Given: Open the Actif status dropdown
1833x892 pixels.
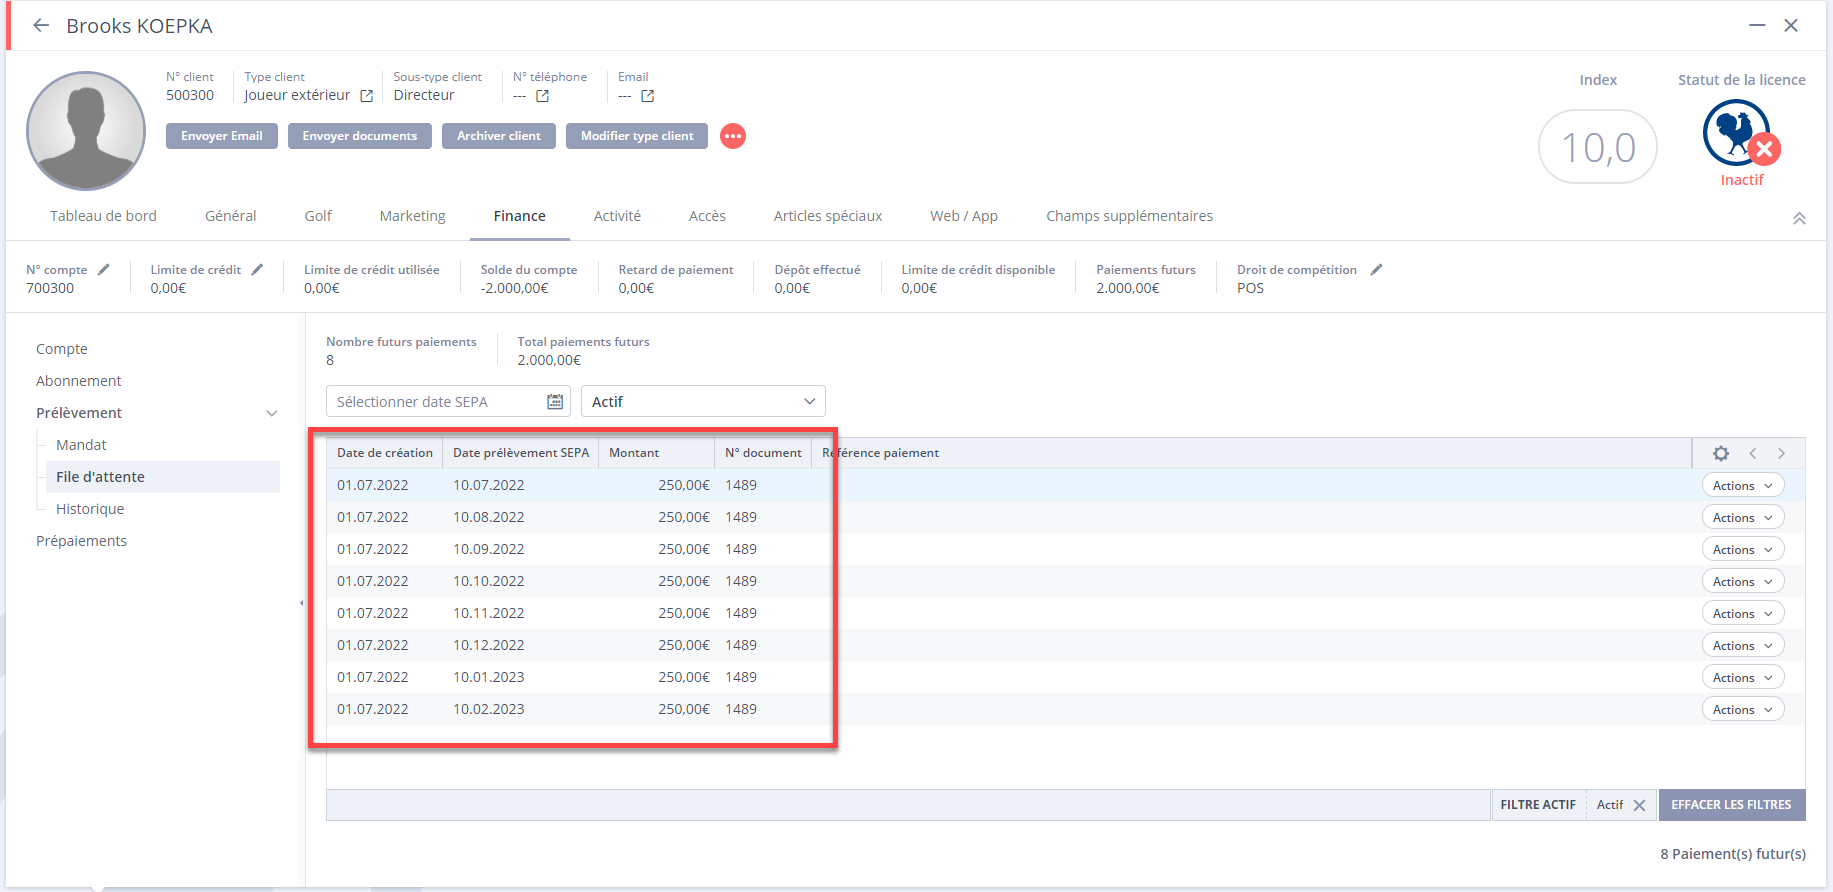Looking at the screenshot, I should click(703, 402).
